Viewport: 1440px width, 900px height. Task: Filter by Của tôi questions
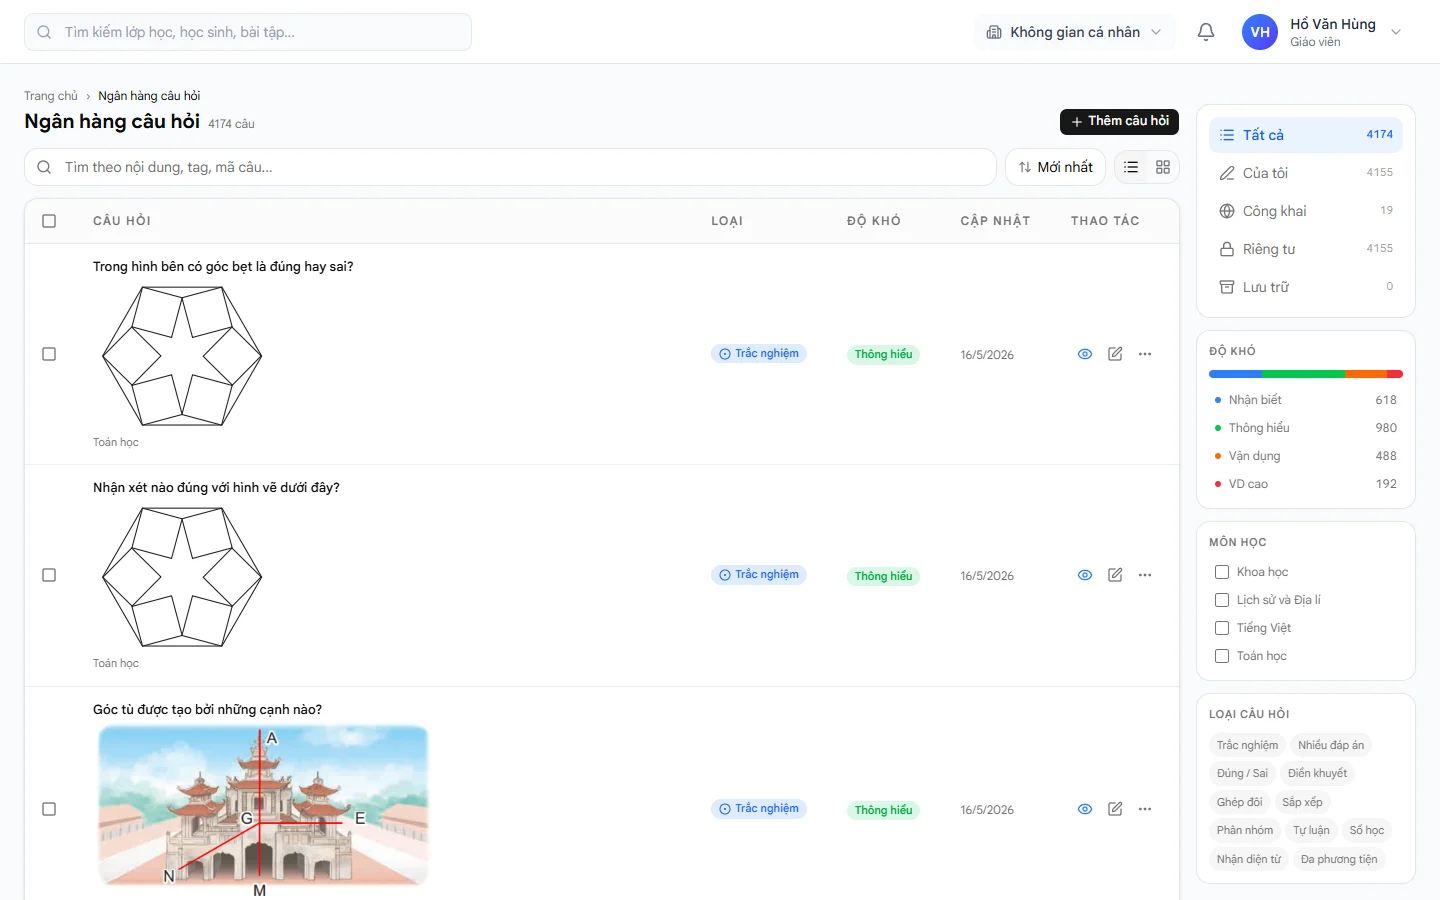1306,173
